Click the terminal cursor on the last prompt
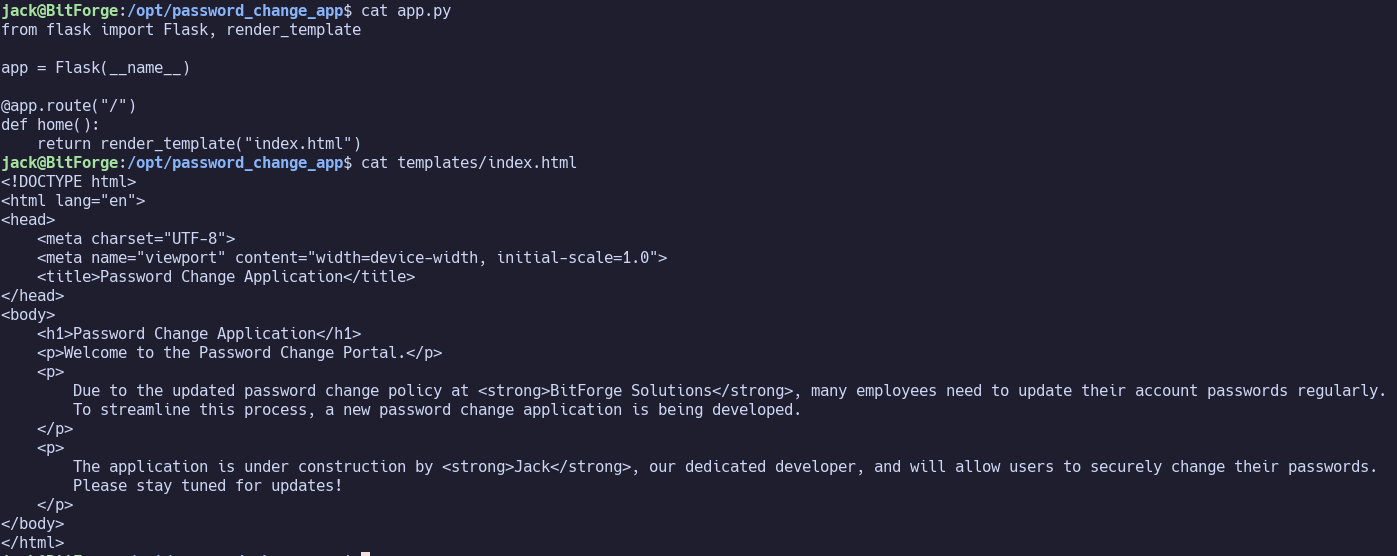Viewport: 1397px width, 556px height. coord(366,552)
